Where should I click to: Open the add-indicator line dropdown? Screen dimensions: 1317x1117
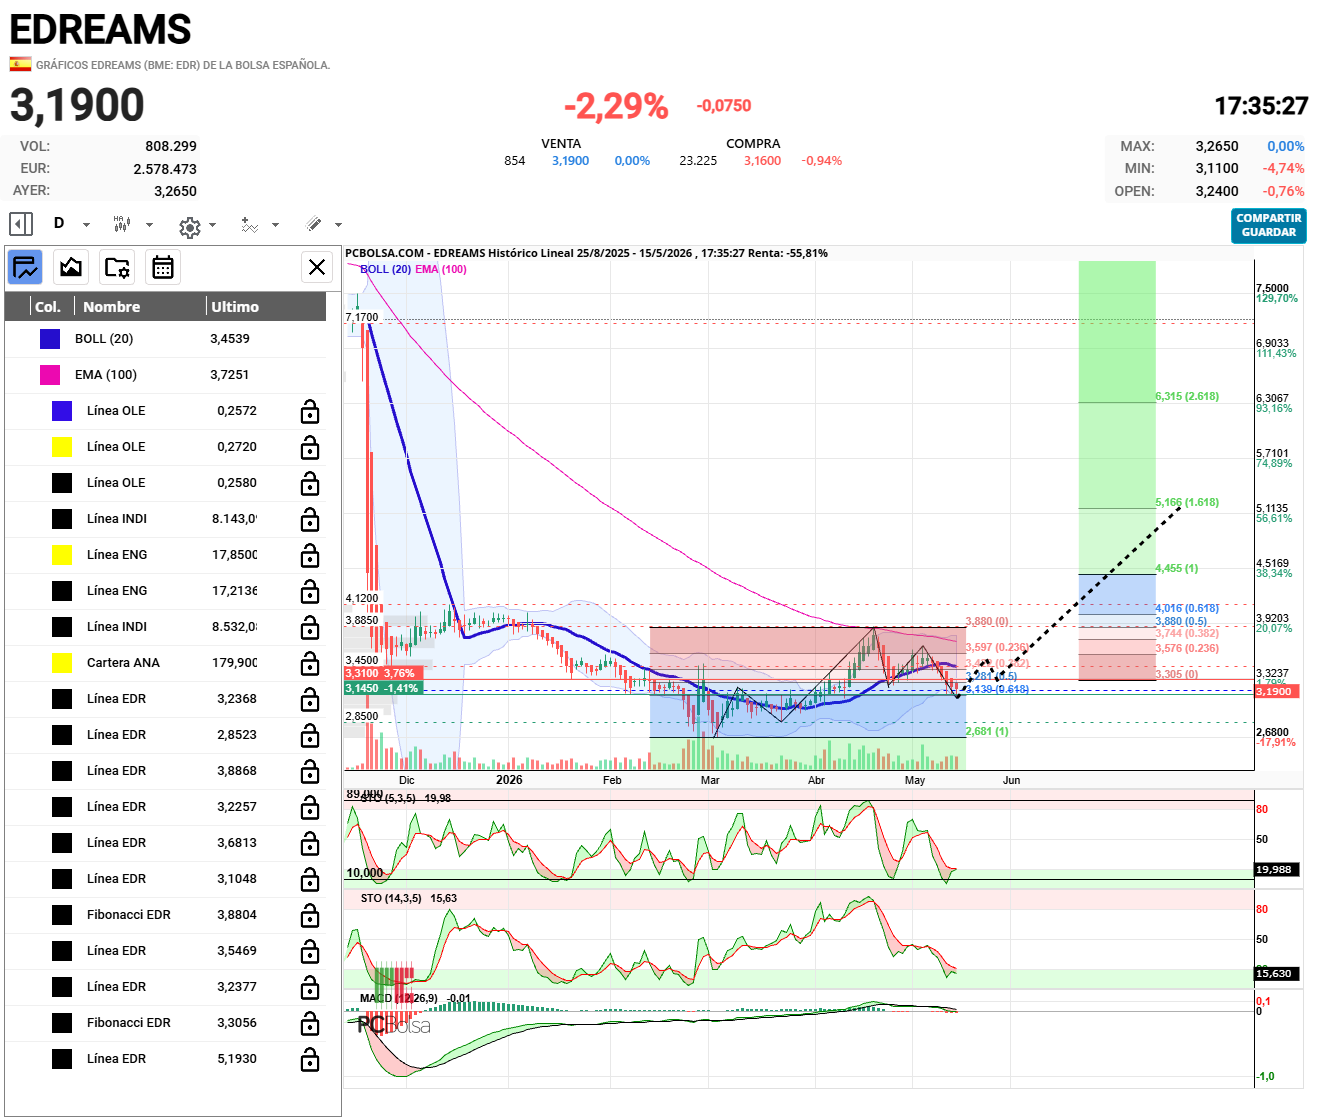tap(260, 225)
